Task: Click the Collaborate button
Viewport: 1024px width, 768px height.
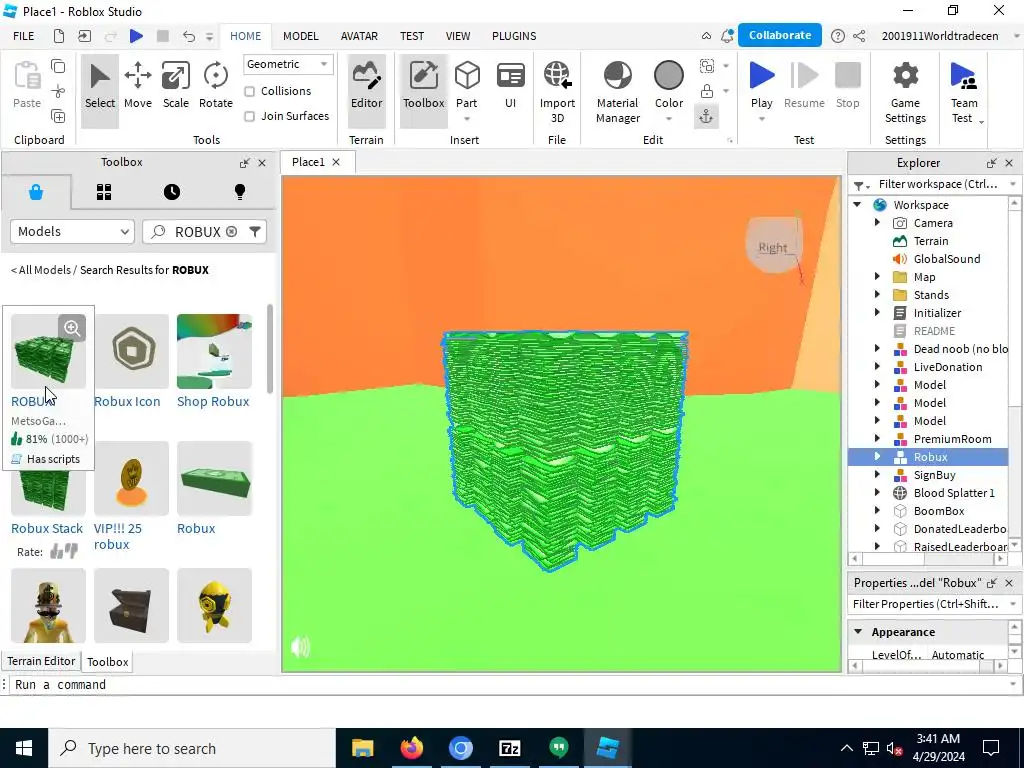Action: click(x=780, y=35)
